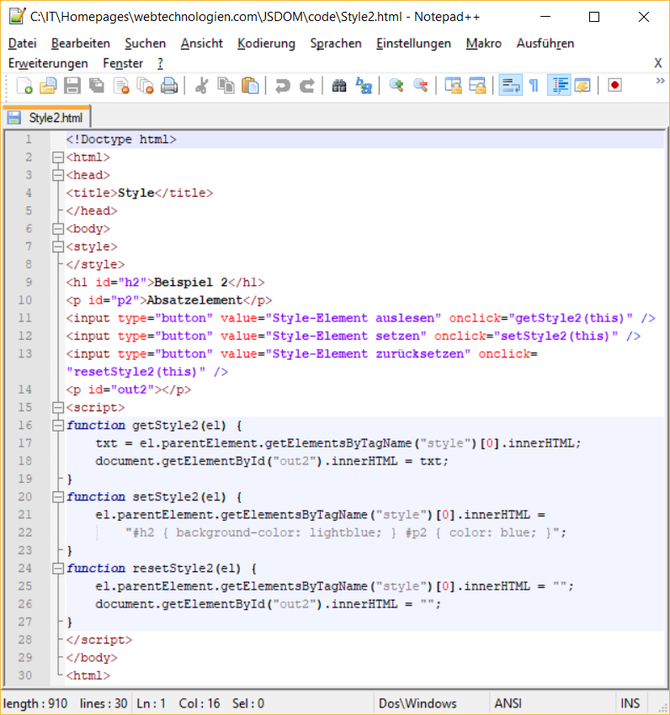
Task: Toggle show all characters pilcrow icon
Action: (534, 85)
